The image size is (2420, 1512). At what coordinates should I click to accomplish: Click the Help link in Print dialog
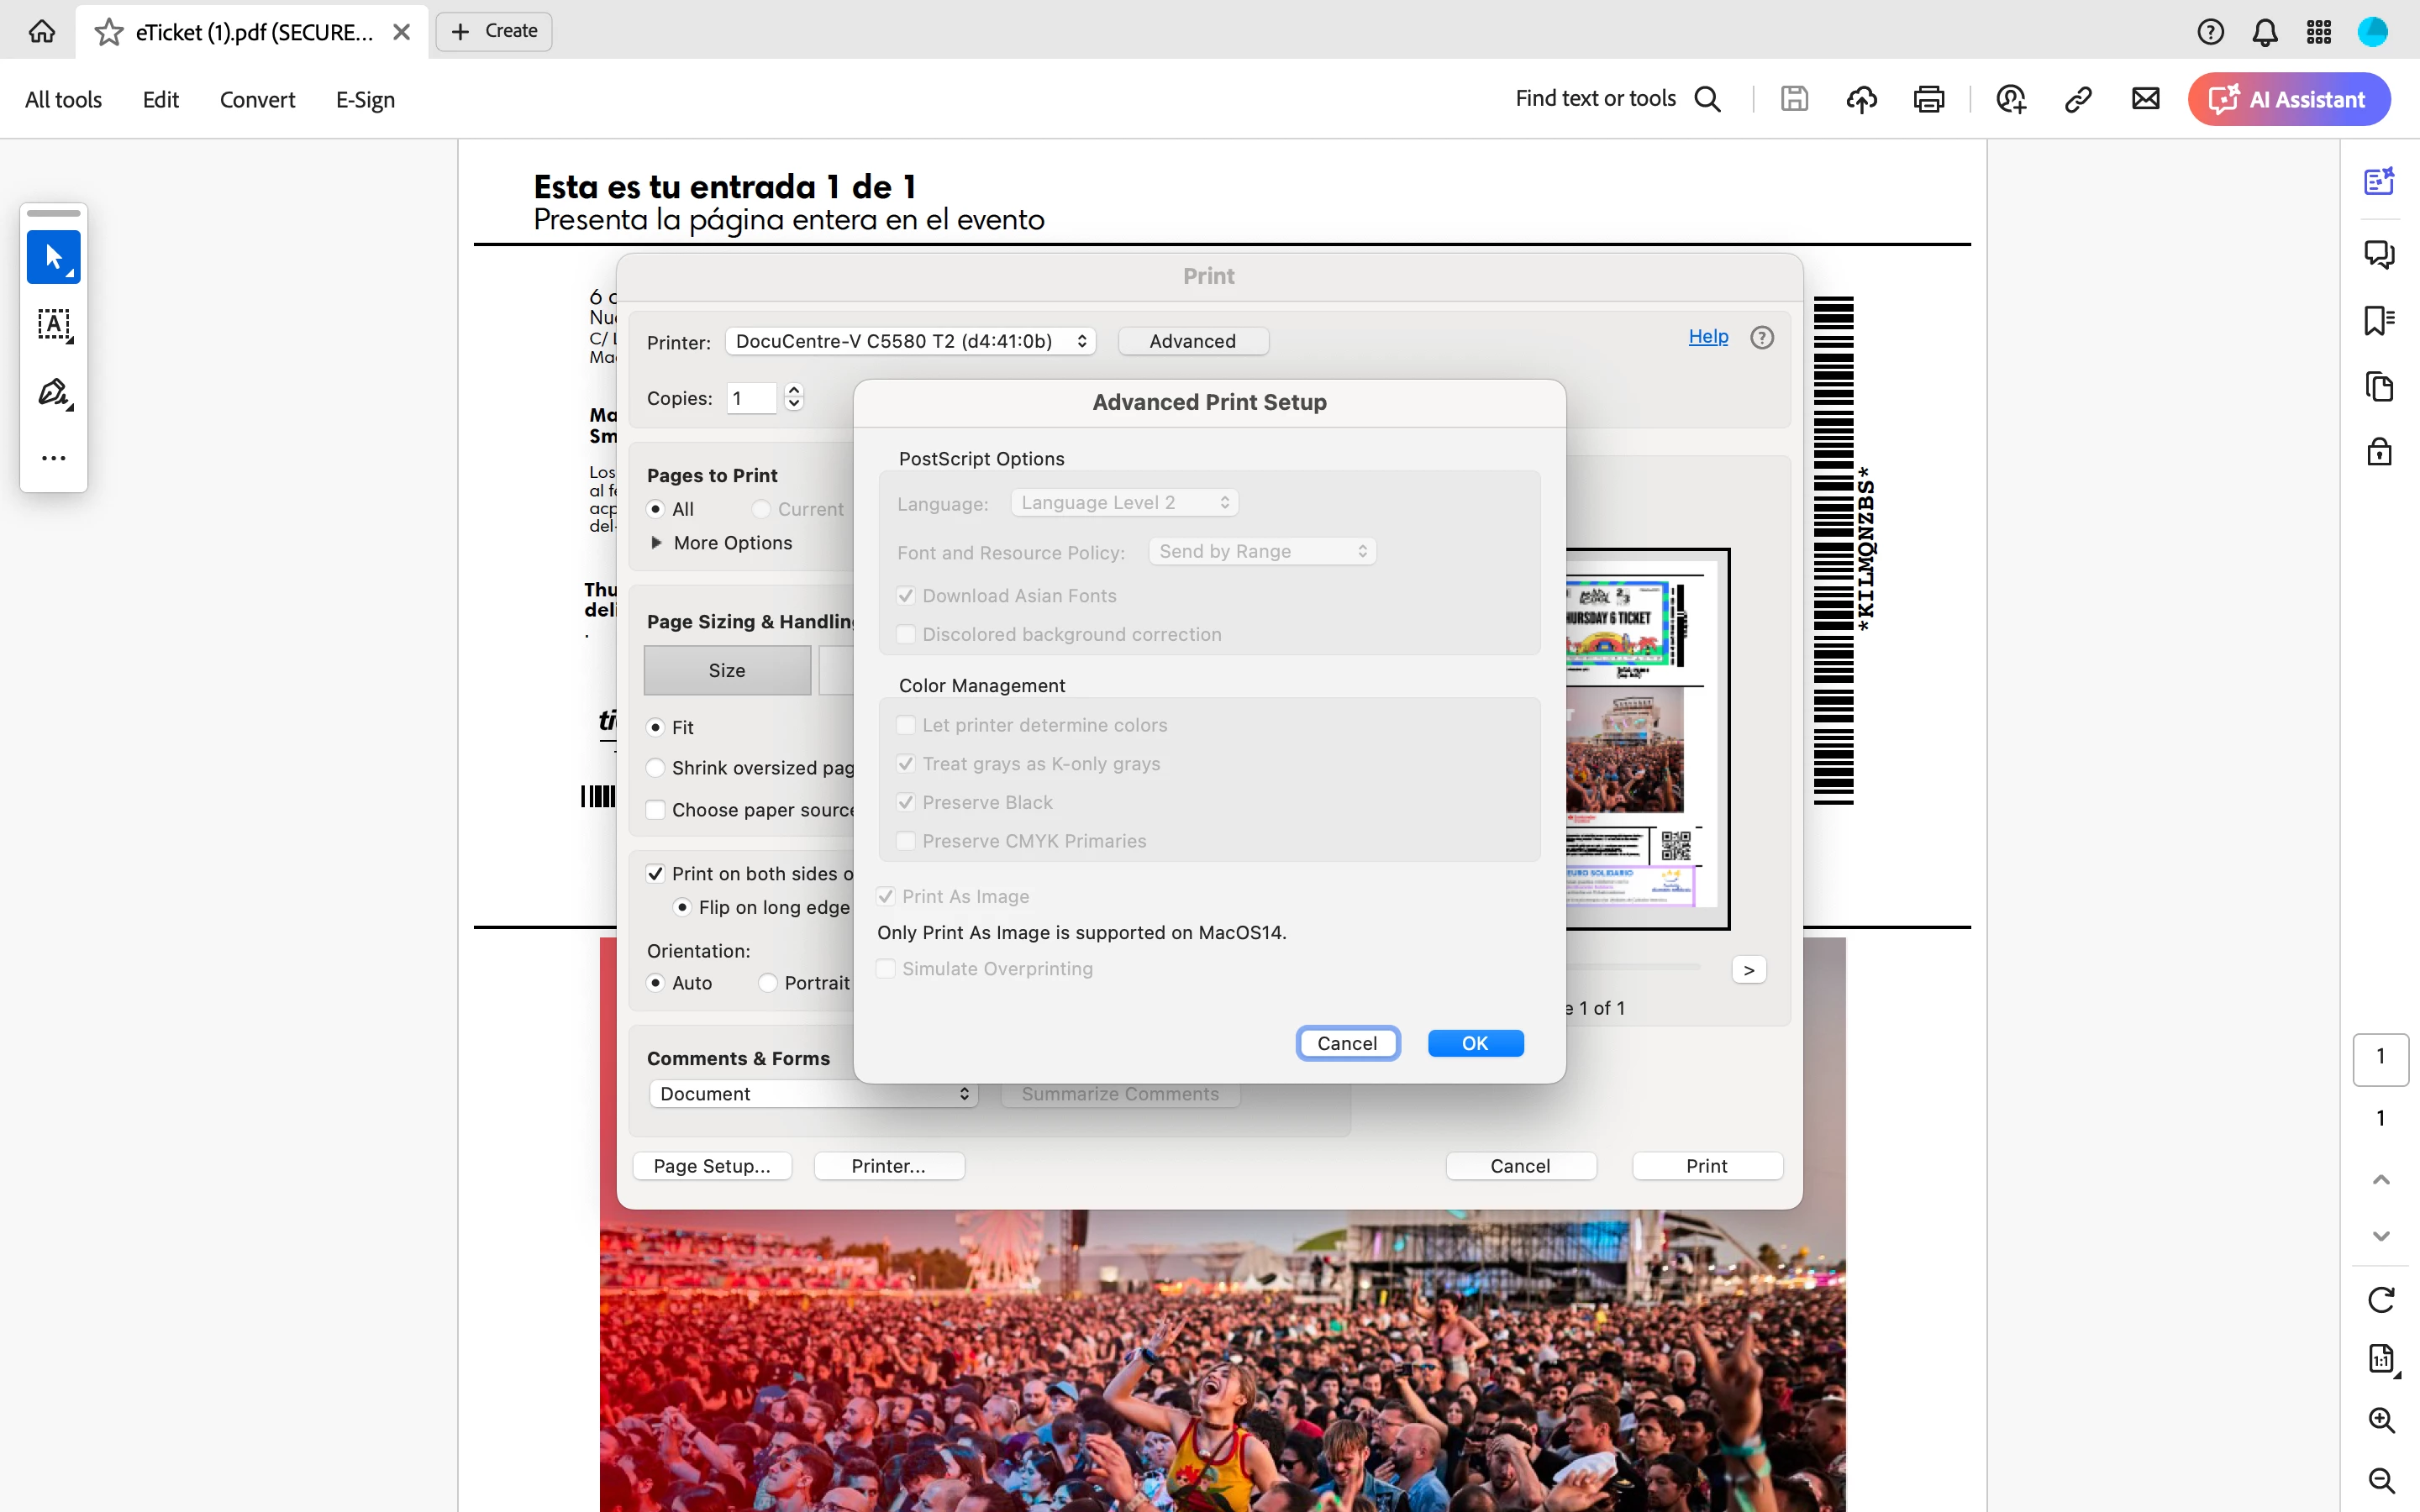[x=1707, y=337]
